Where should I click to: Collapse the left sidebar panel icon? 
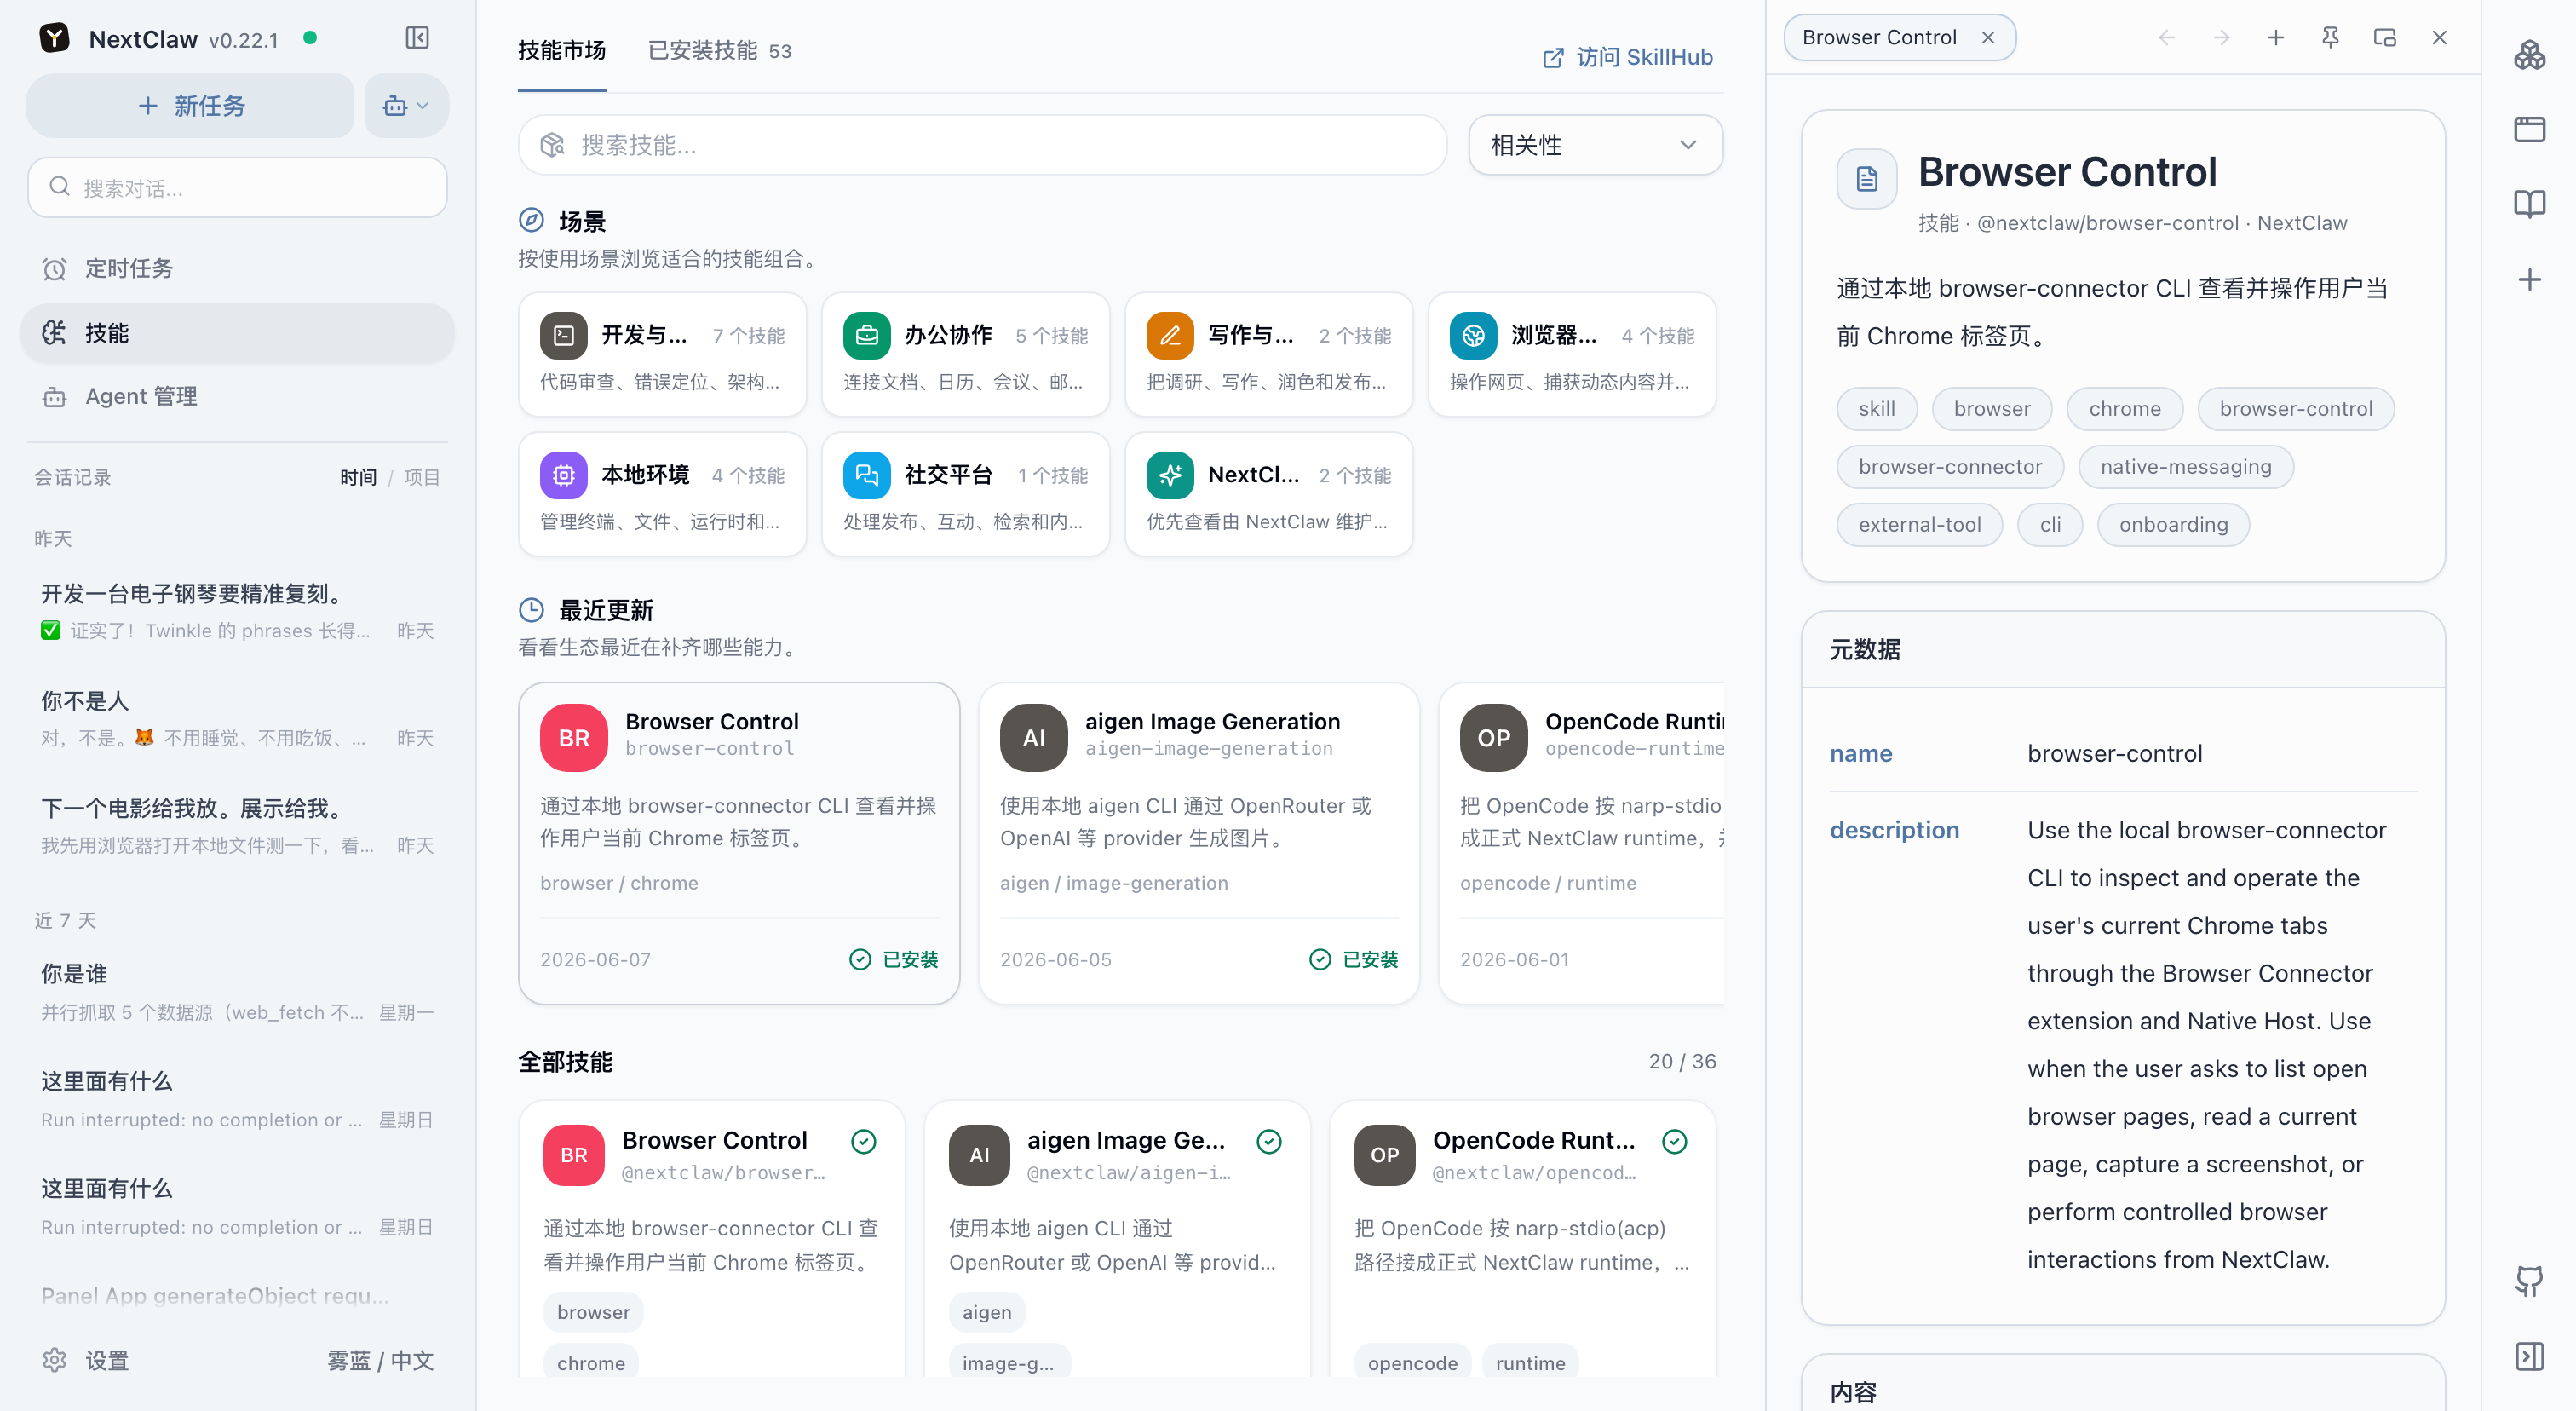(417, 38)
